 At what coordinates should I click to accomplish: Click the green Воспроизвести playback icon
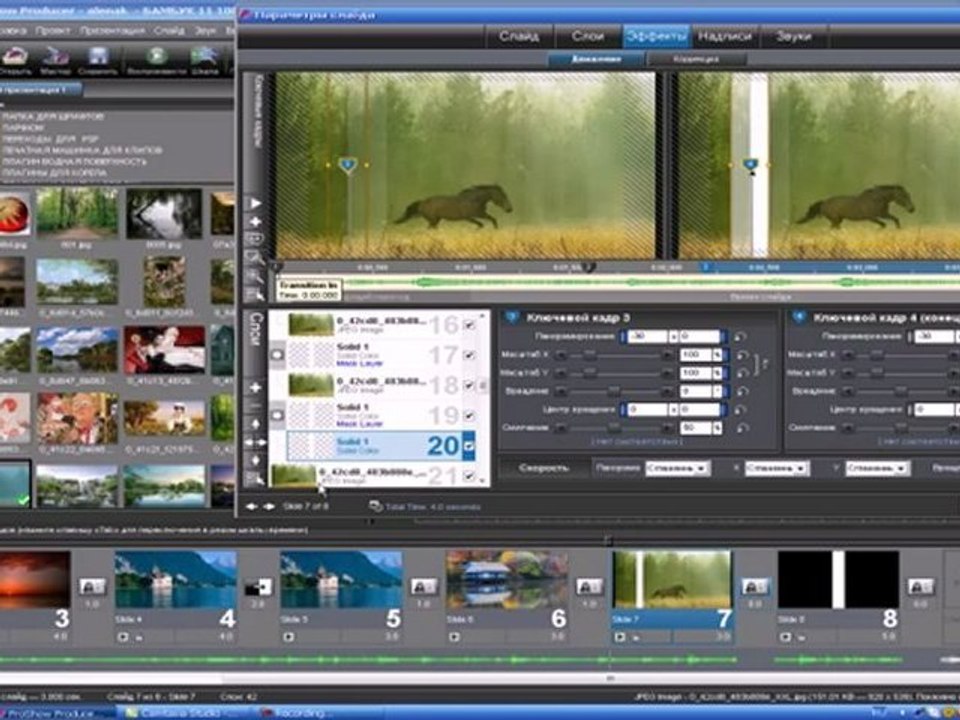(x=156, y=56)
